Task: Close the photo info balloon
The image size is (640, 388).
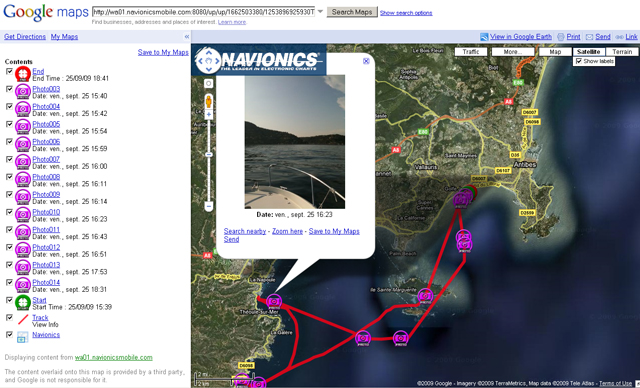Action: 366,61
